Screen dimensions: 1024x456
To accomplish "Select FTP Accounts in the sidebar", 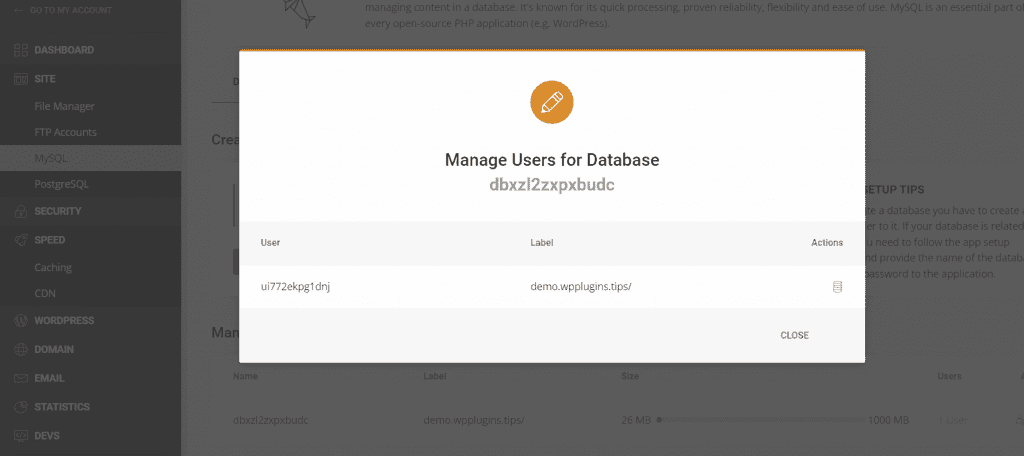I will (x=65, y=132).
